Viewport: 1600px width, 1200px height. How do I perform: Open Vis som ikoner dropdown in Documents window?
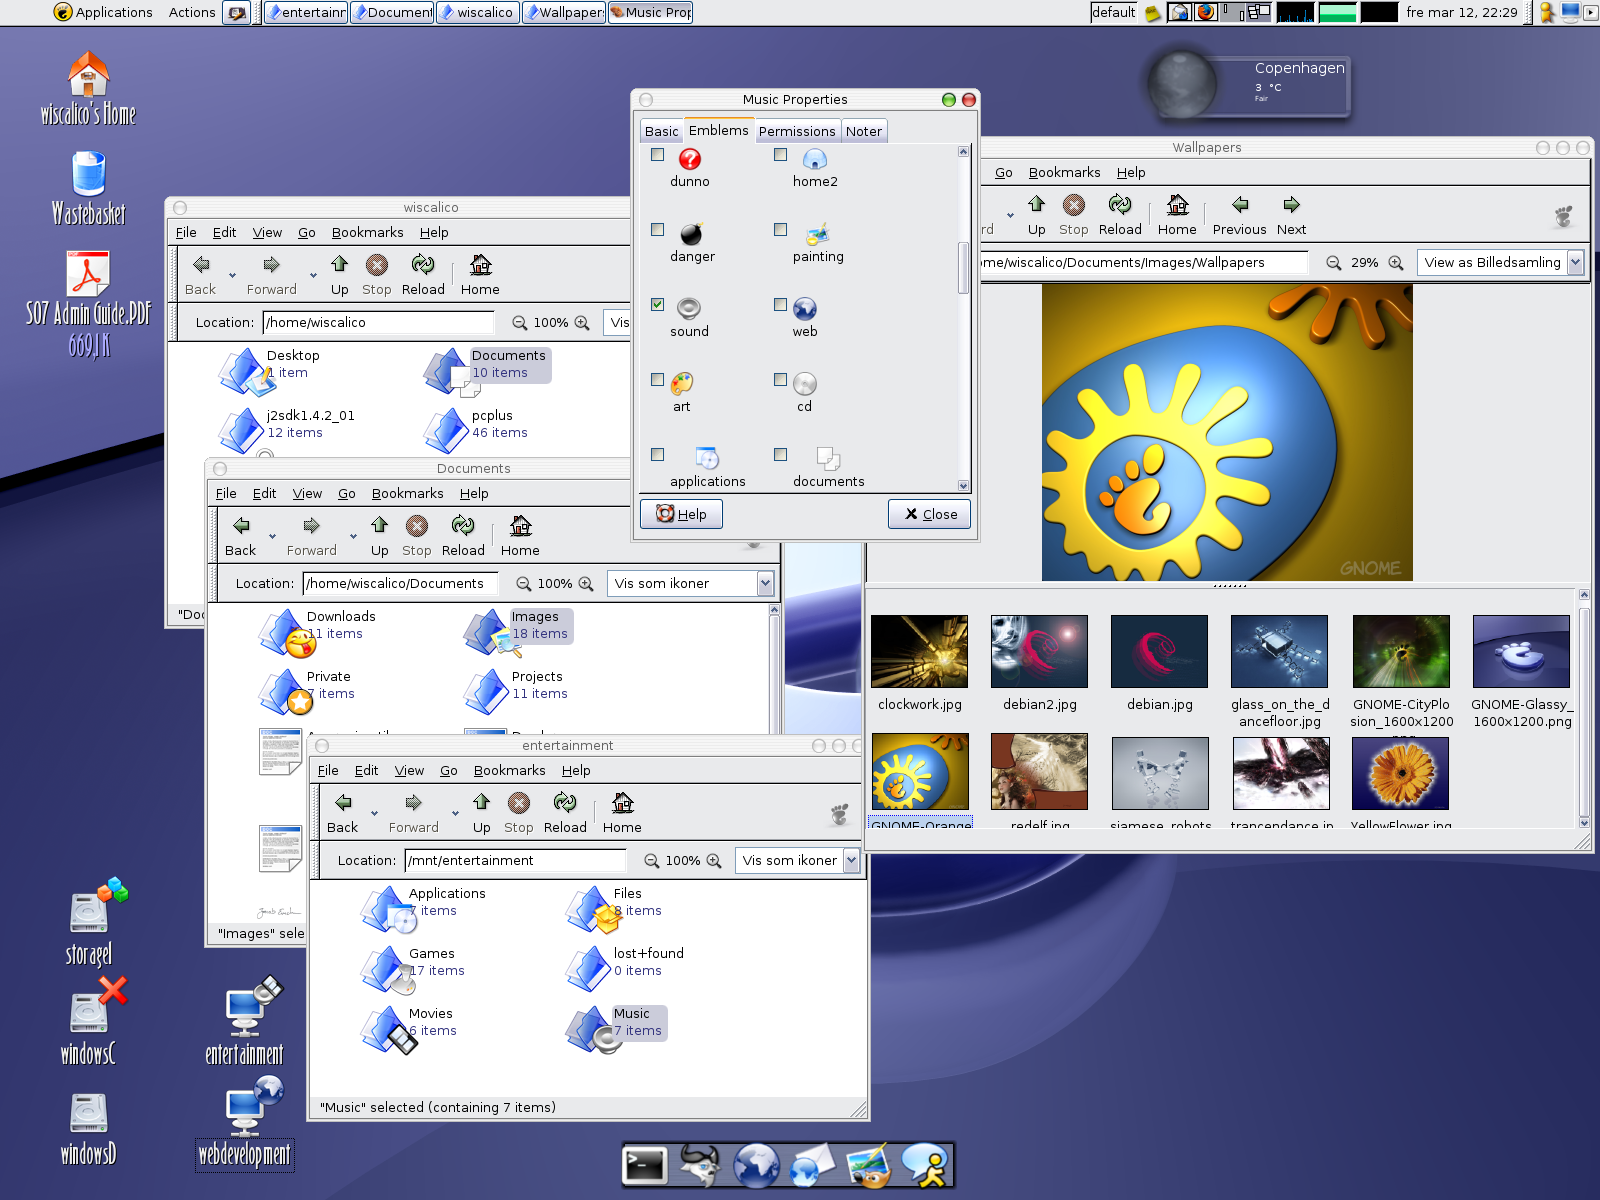click(x=690, y=583)
